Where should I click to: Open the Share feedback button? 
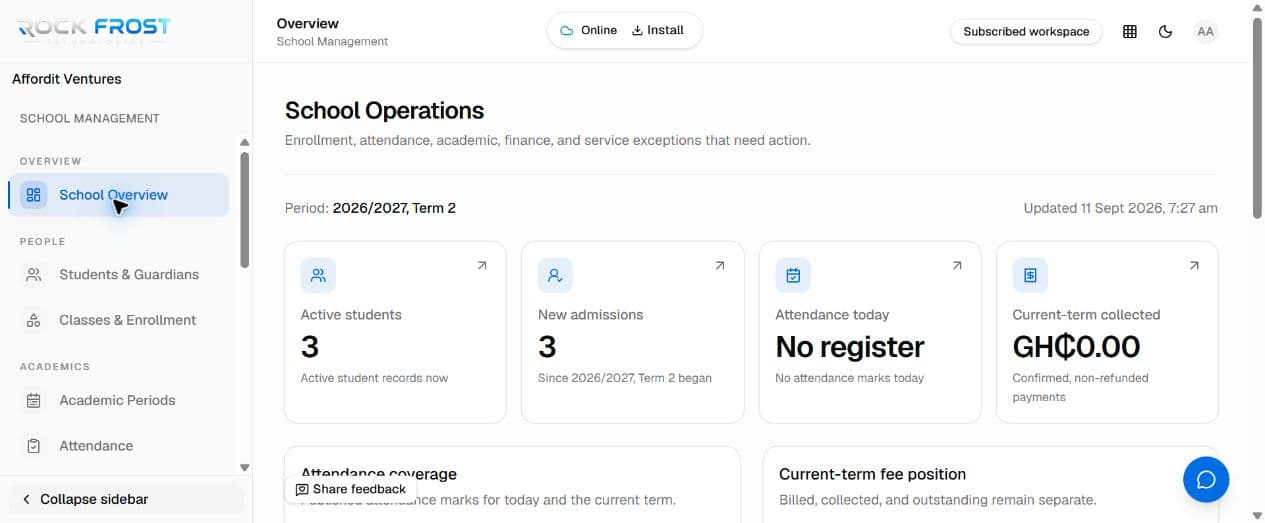[x=350, y=489]
